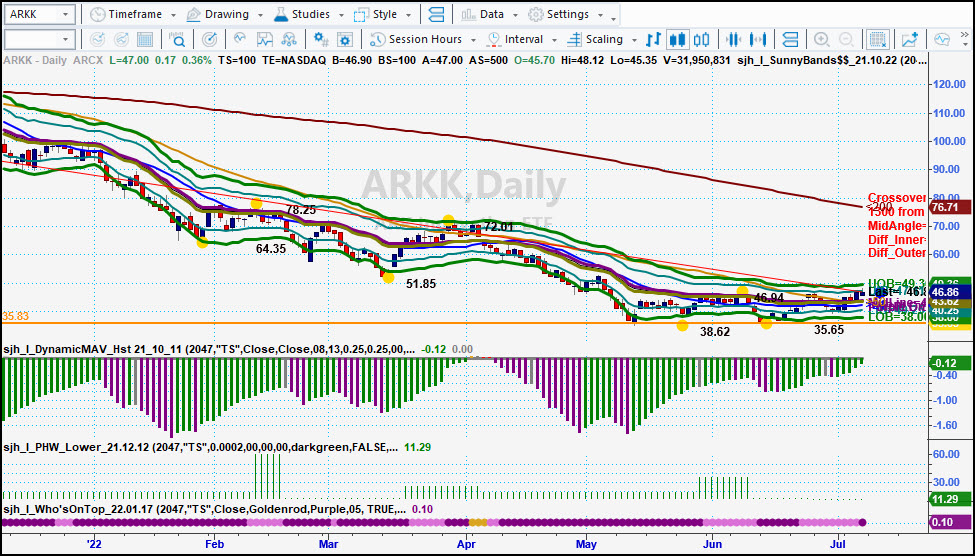Click the second greyed chart-arrow icon
The width and height of the screenshot is (975, 556).
point(121,40)
